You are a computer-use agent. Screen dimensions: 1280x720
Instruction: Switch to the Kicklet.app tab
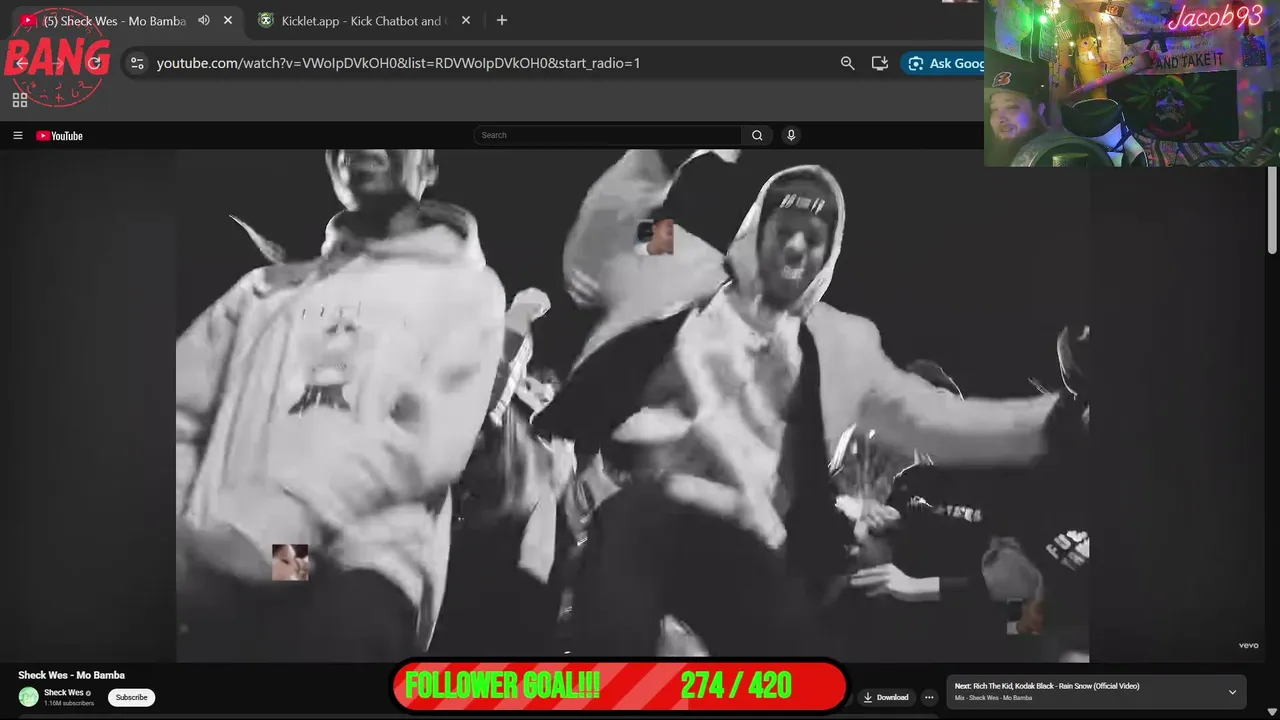point(362,20)
